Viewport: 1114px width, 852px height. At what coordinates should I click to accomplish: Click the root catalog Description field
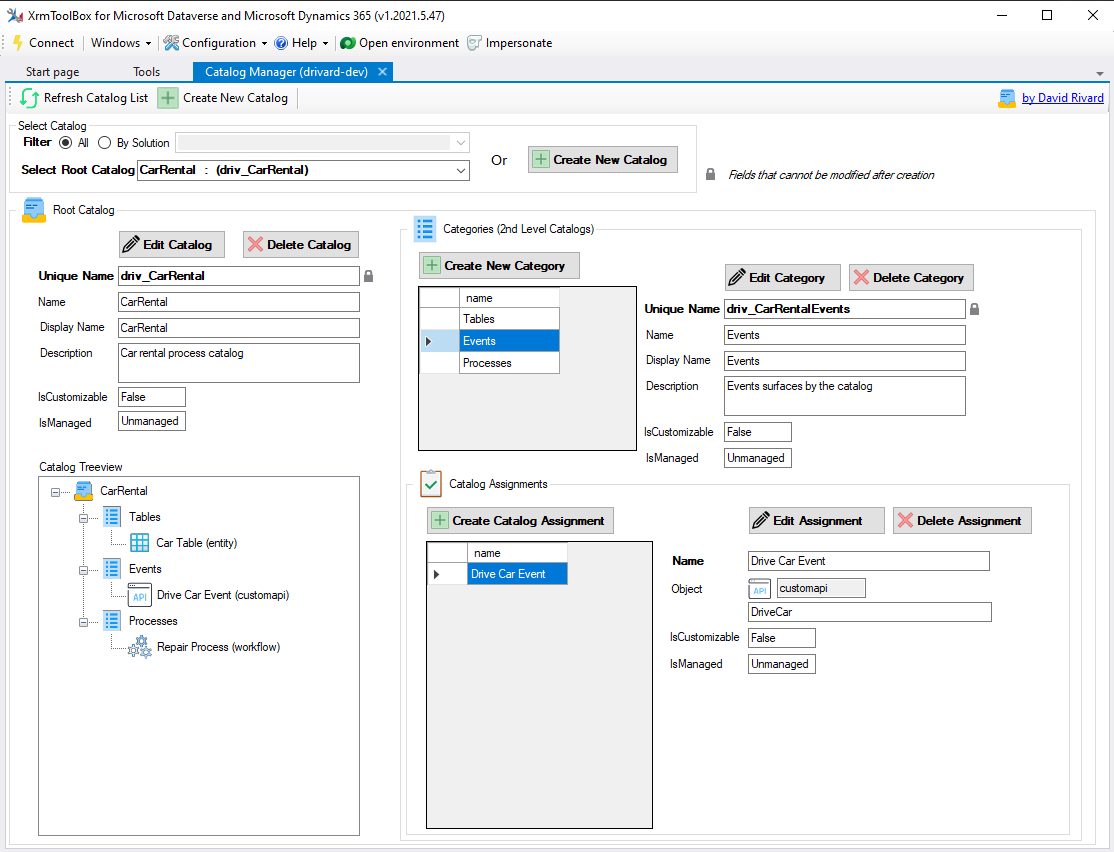[238, 363]
